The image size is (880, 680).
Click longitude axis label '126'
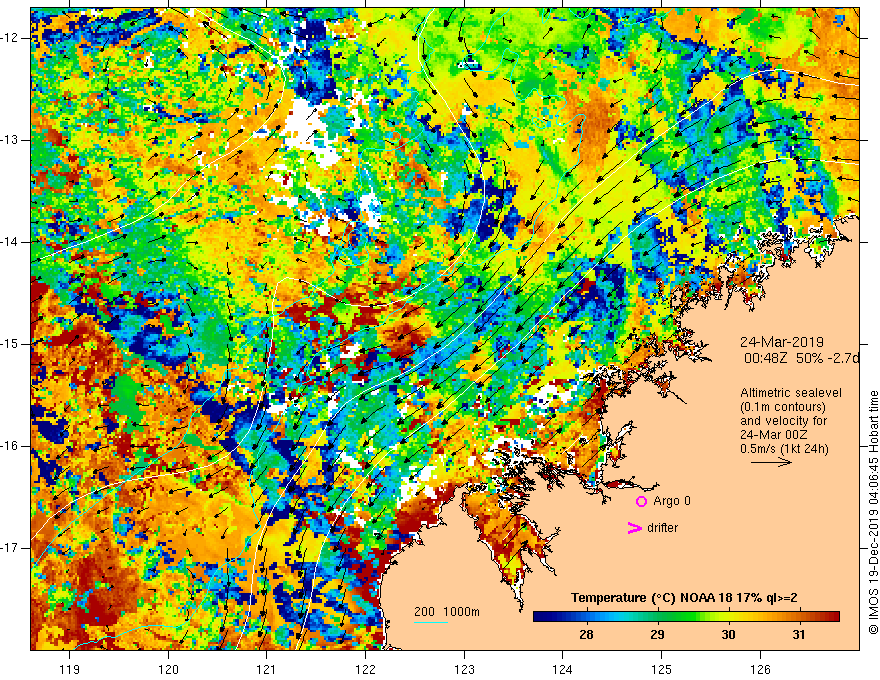coord(760,669)
